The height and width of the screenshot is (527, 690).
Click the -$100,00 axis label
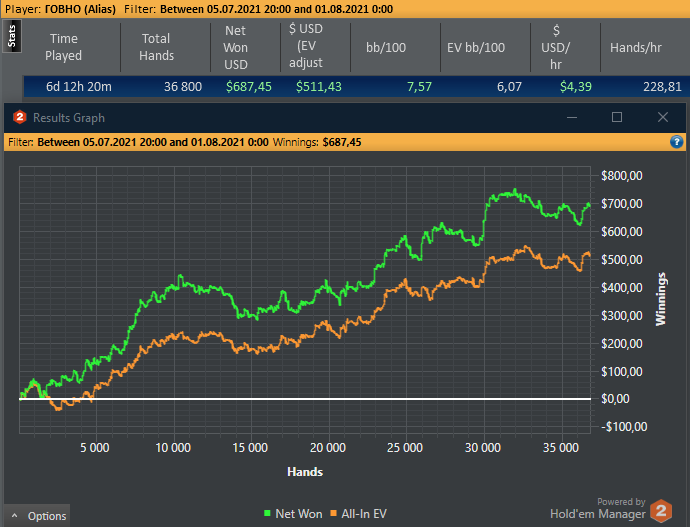[x=624, y=426]
